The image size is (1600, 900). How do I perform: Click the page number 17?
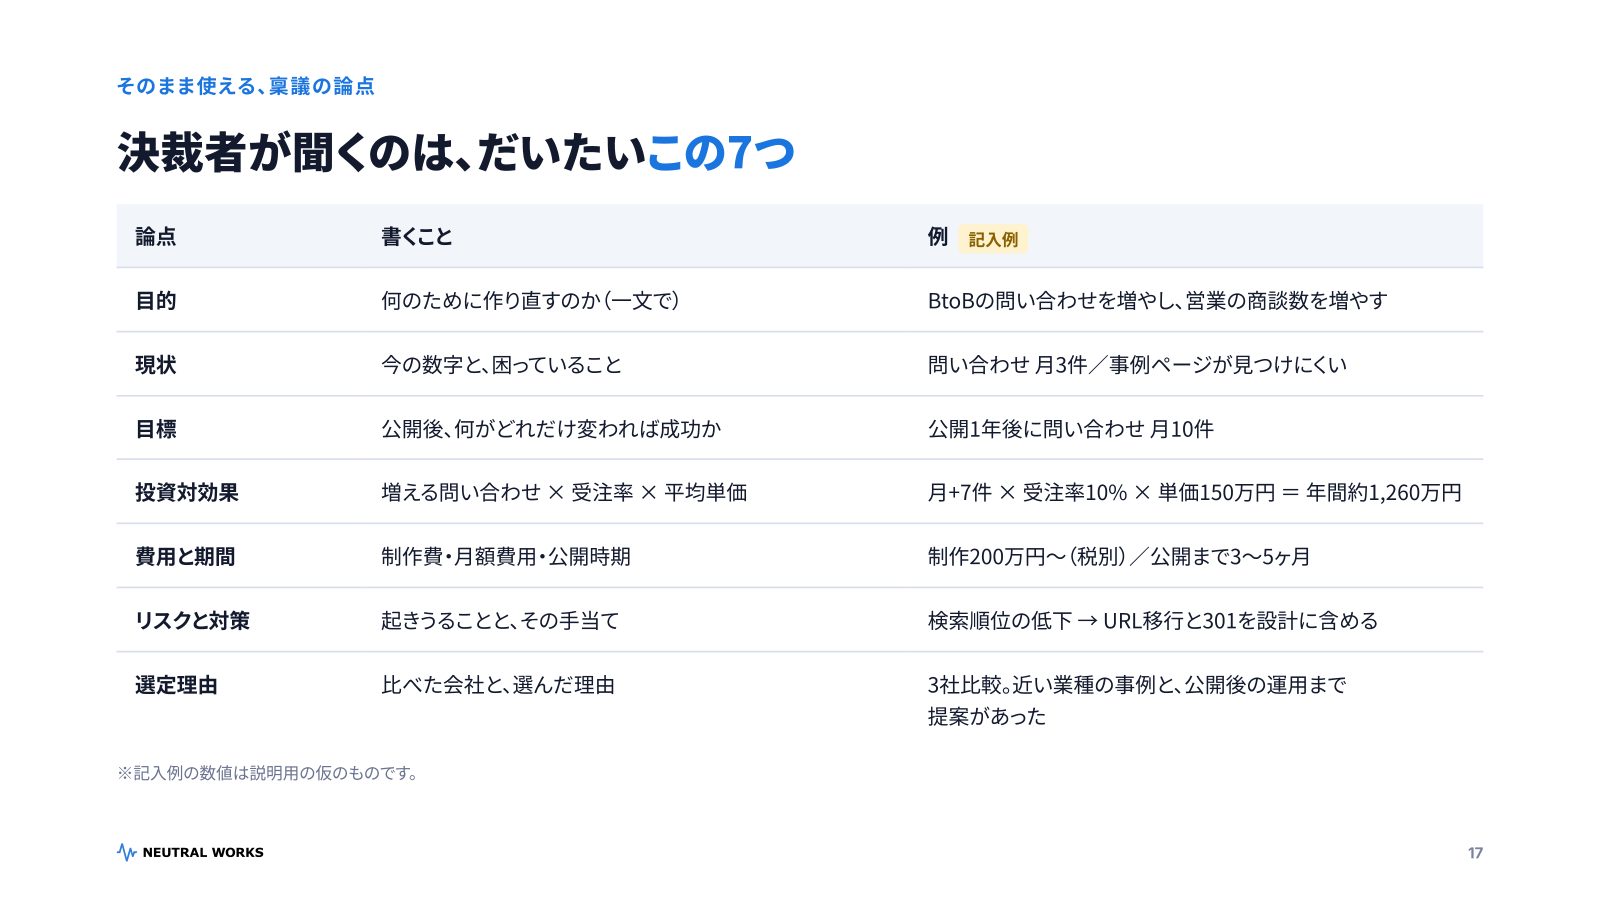1475,853
